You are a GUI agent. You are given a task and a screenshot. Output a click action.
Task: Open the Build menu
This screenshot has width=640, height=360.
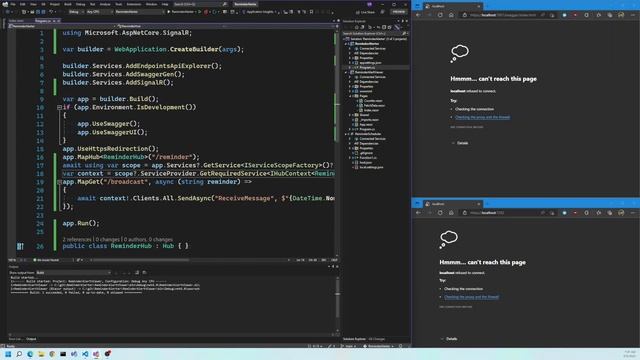[x=68, y=4]
